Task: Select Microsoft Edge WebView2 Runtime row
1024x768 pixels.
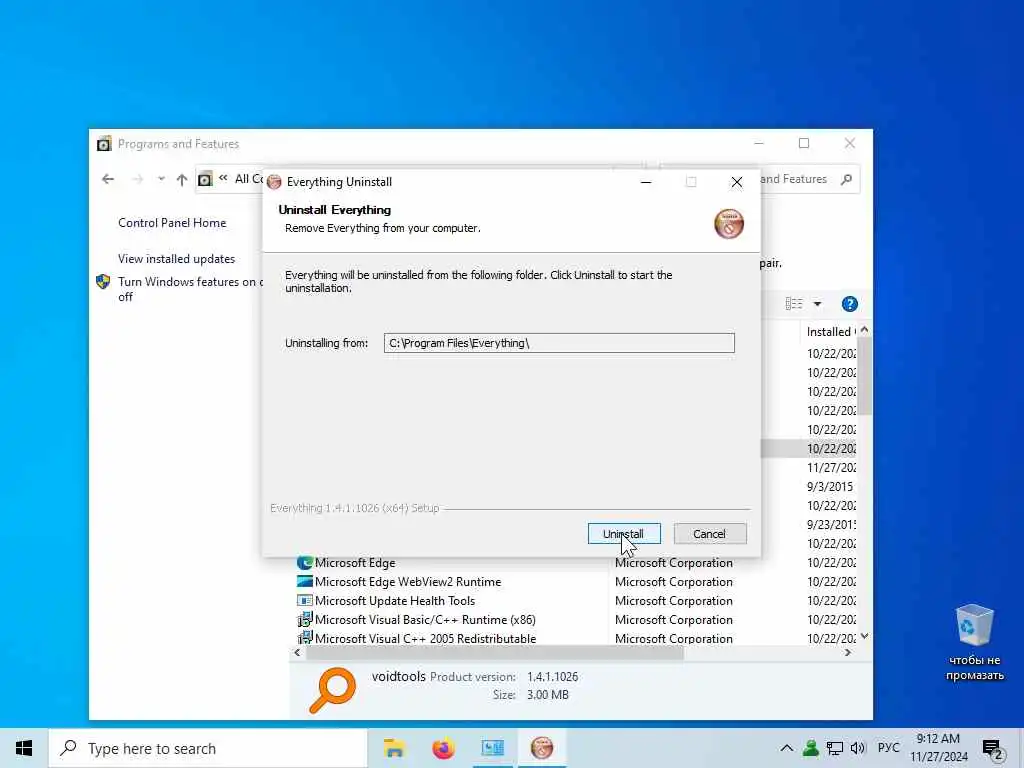Action: [x=575, y=582]
